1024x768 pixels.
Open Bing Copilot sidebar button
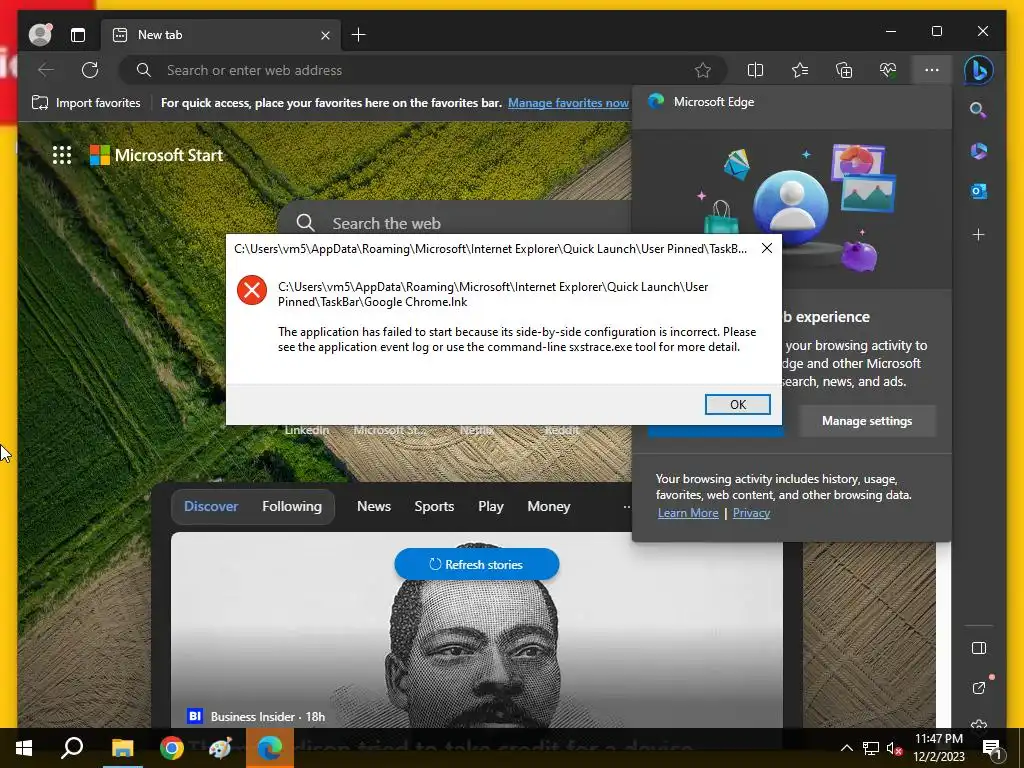[x=978, y=70]
